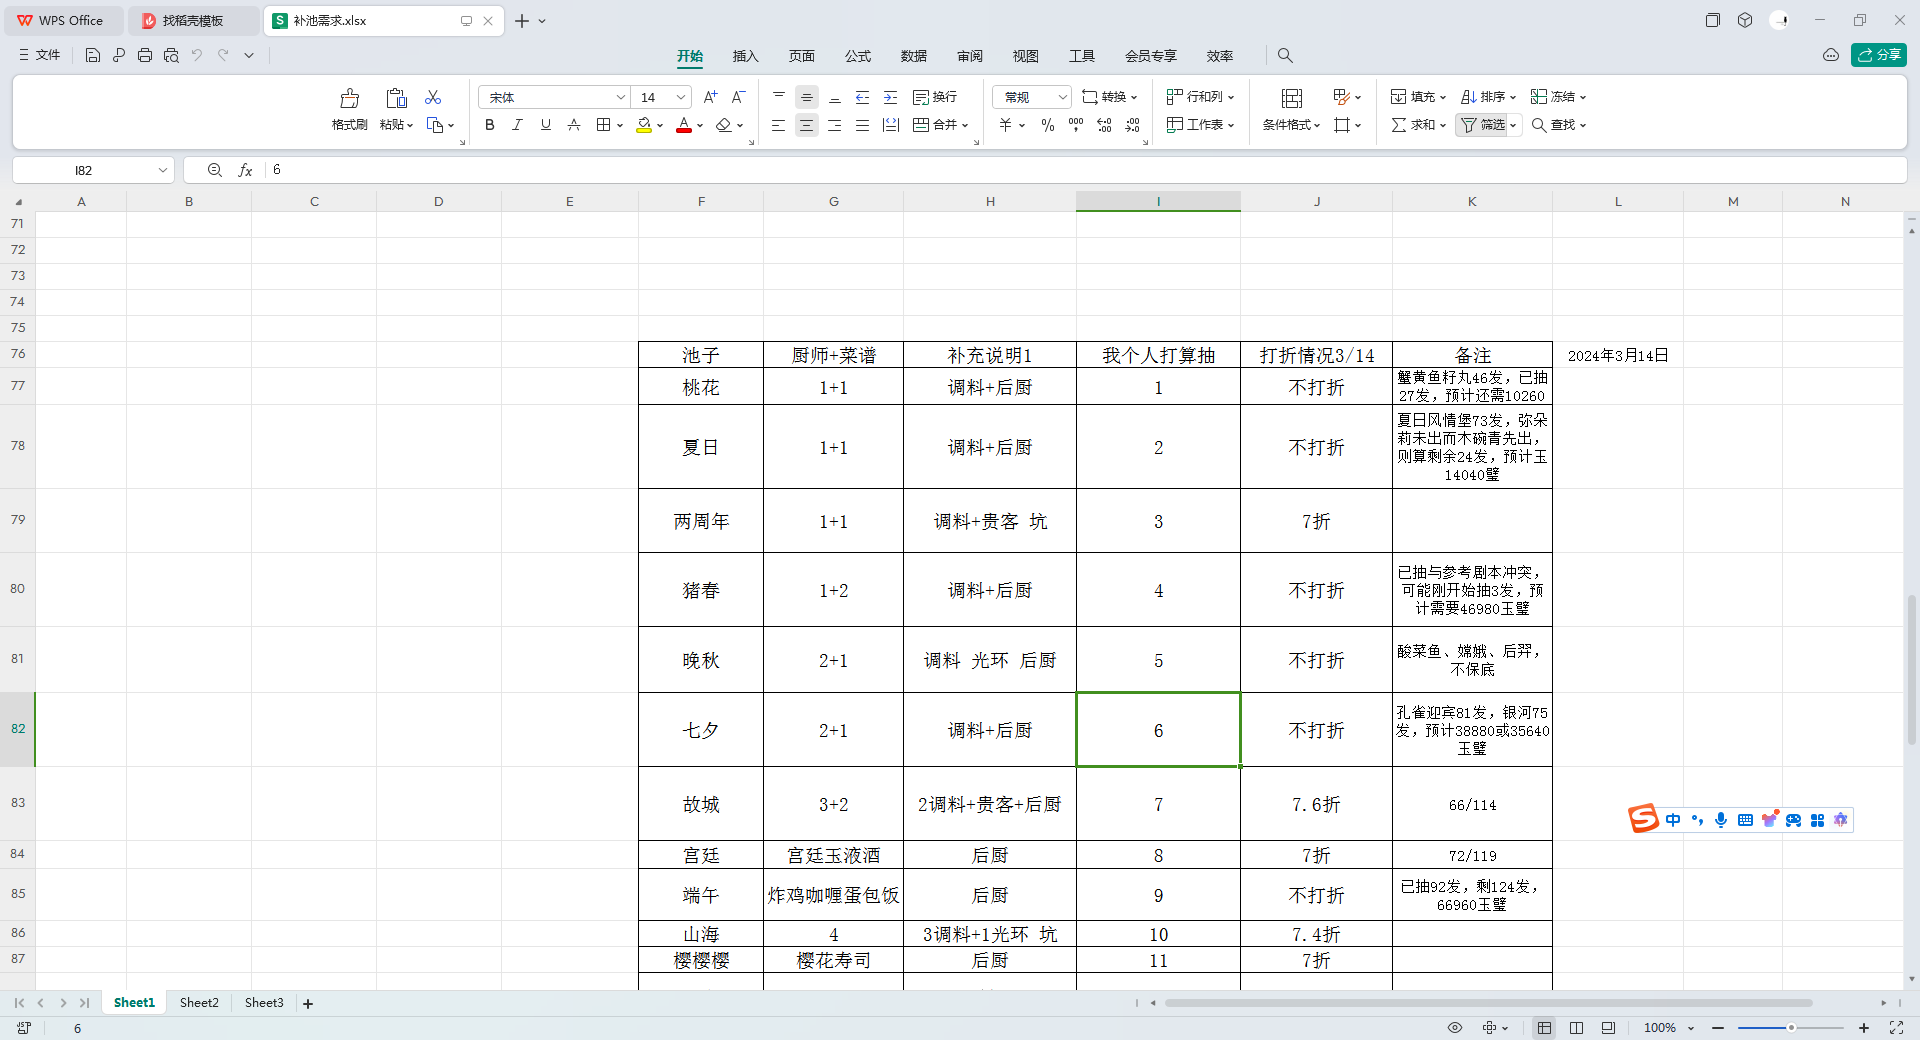Align text right
This screenshot has width=1920, height=1040.
pyautogui.click(x=835, y=125)
